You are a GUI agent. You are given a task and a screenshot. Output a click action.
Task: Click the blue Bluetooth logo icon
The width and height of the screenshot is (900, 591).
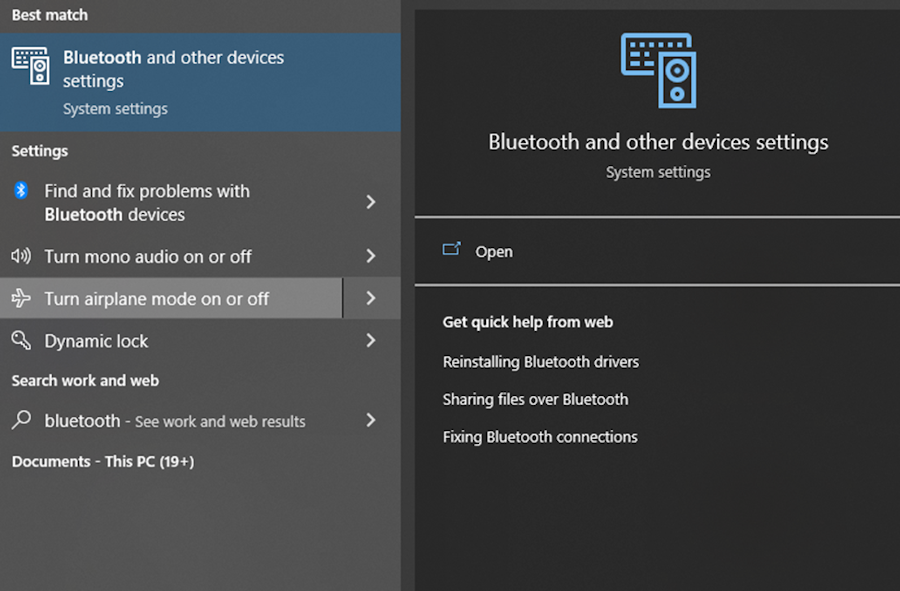[21, 190]
